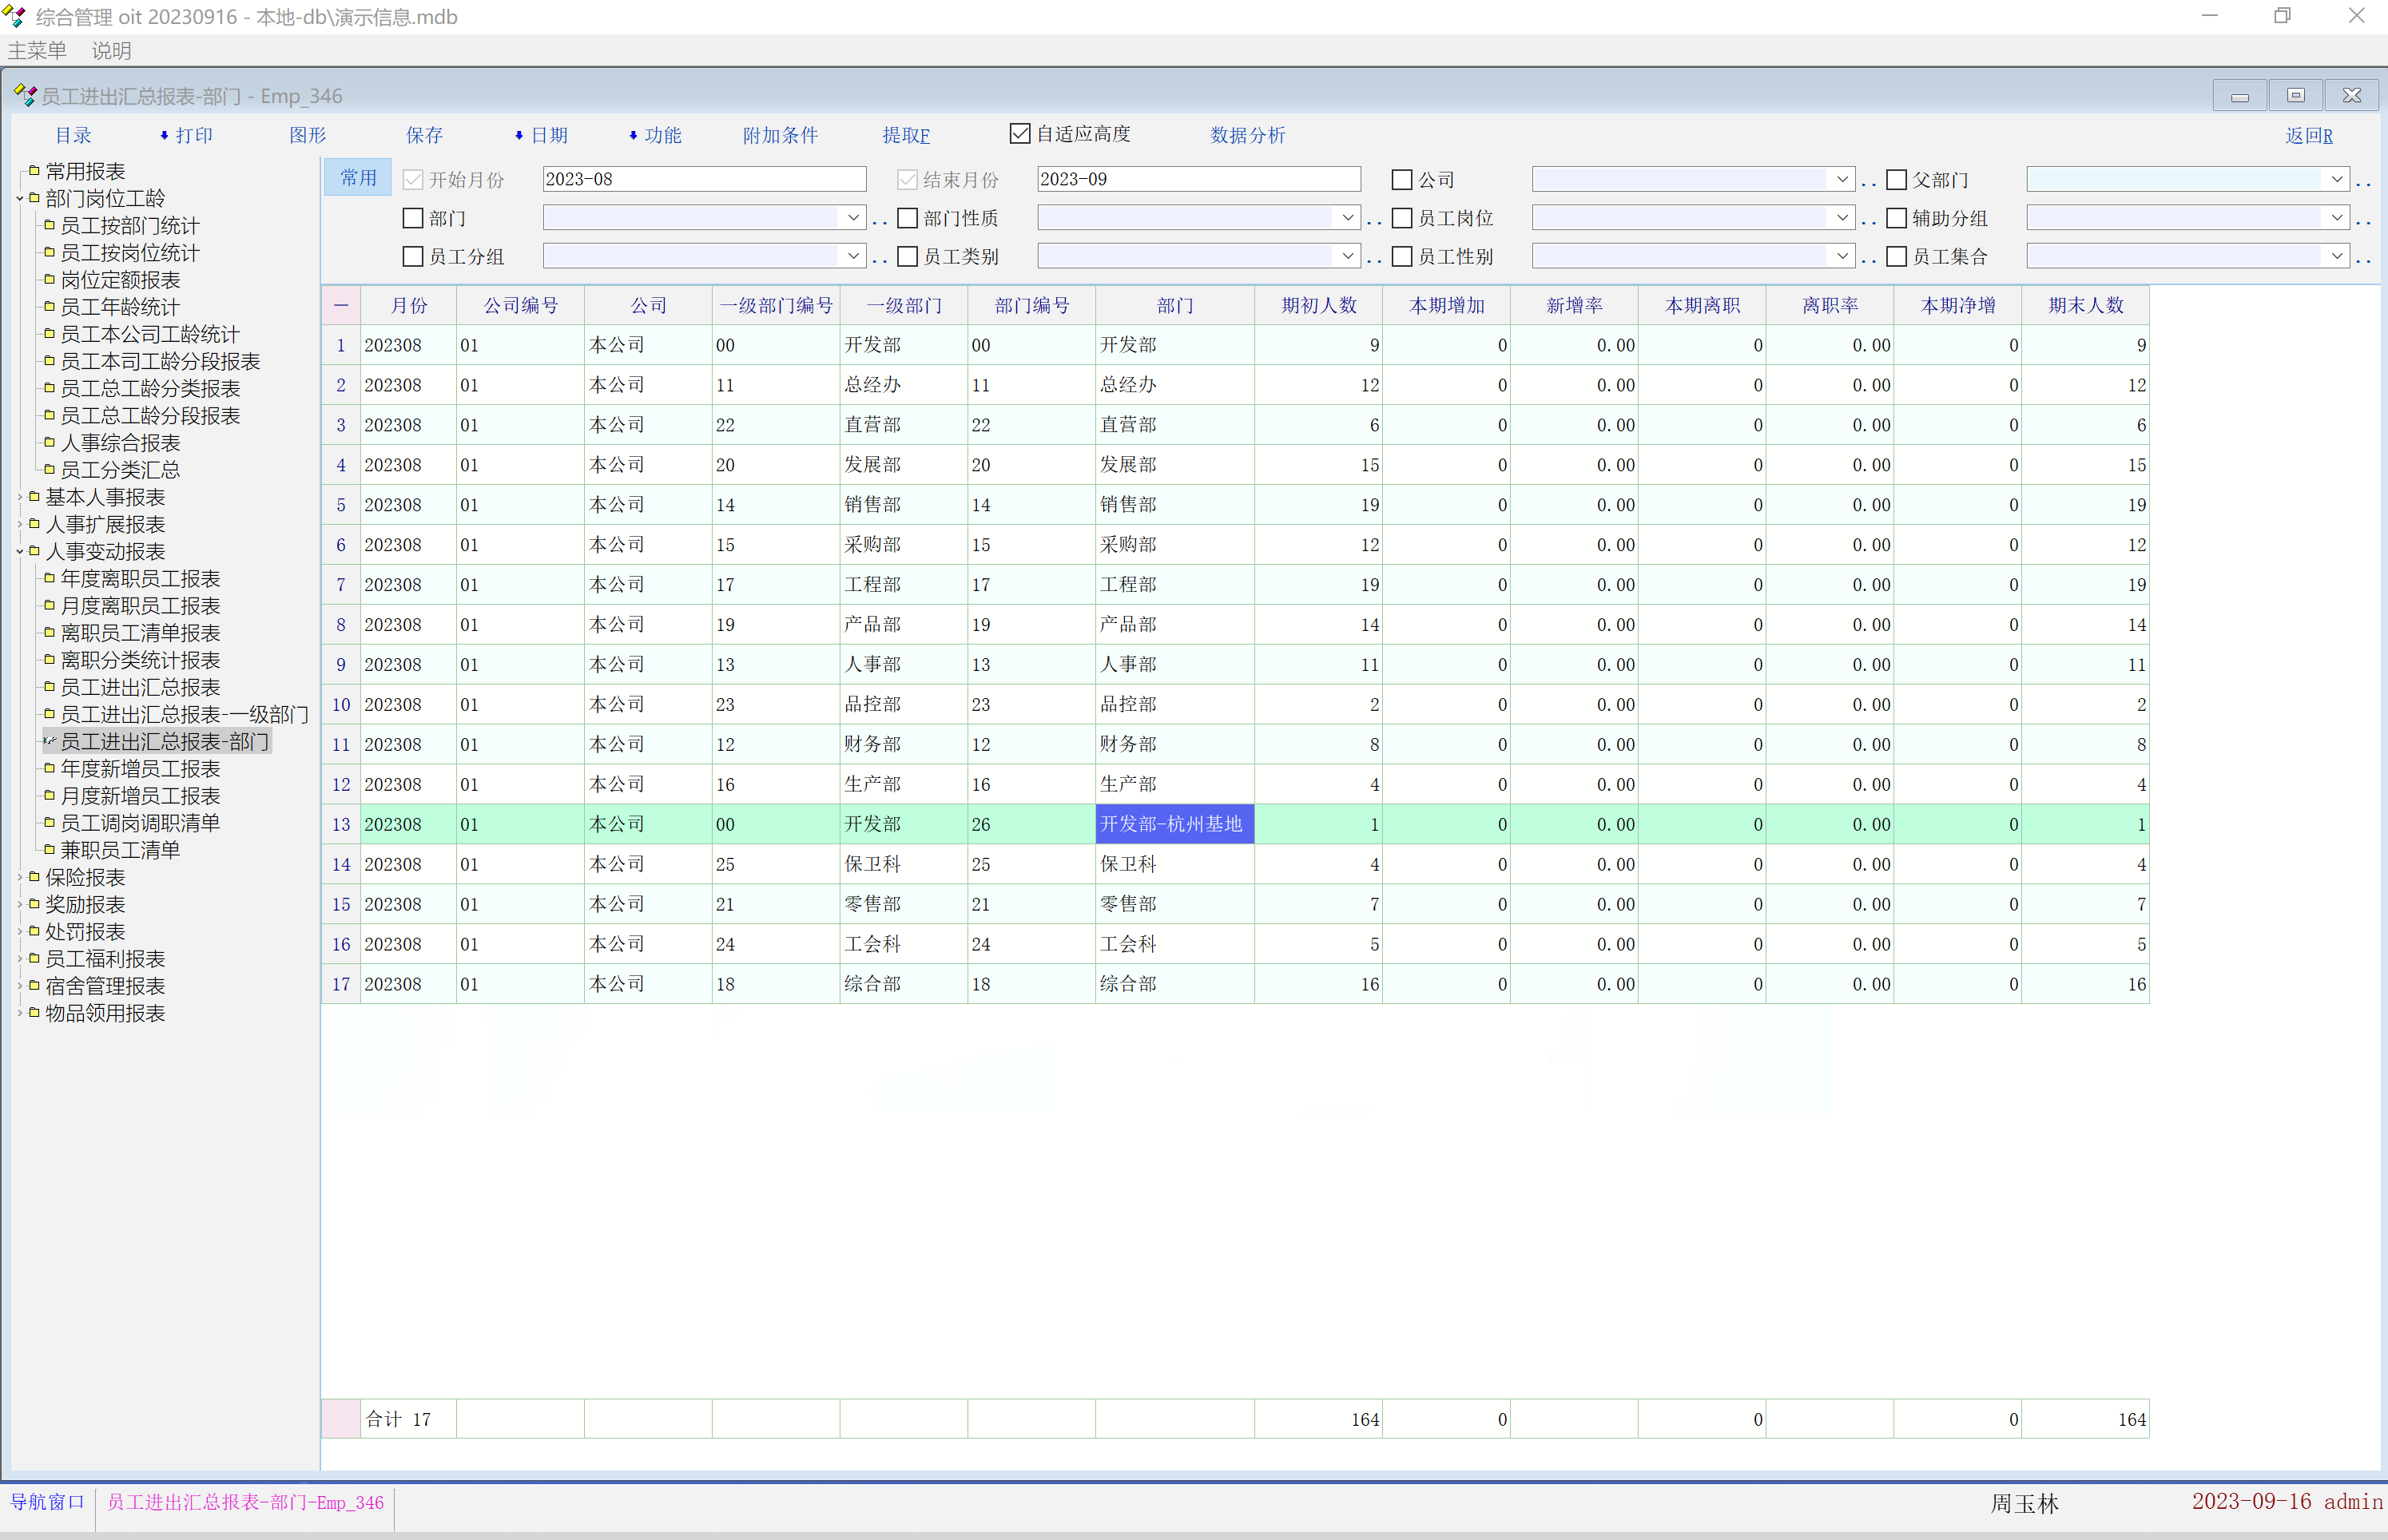The height and width of the screenshot is (1540, 2388).
Task: Click the 数据分析 button
Action: tap(1247, 135)
